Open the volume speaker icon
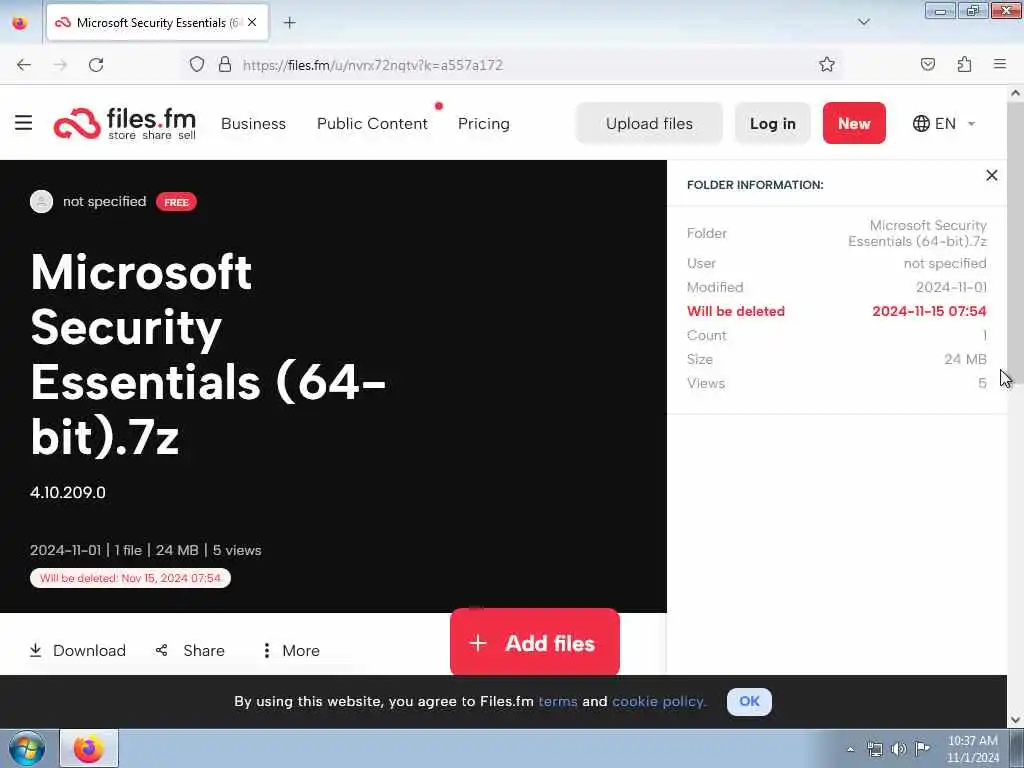The width and height of the screenshot is (1024, 768). pyautogui.click(x=899, y=749)
